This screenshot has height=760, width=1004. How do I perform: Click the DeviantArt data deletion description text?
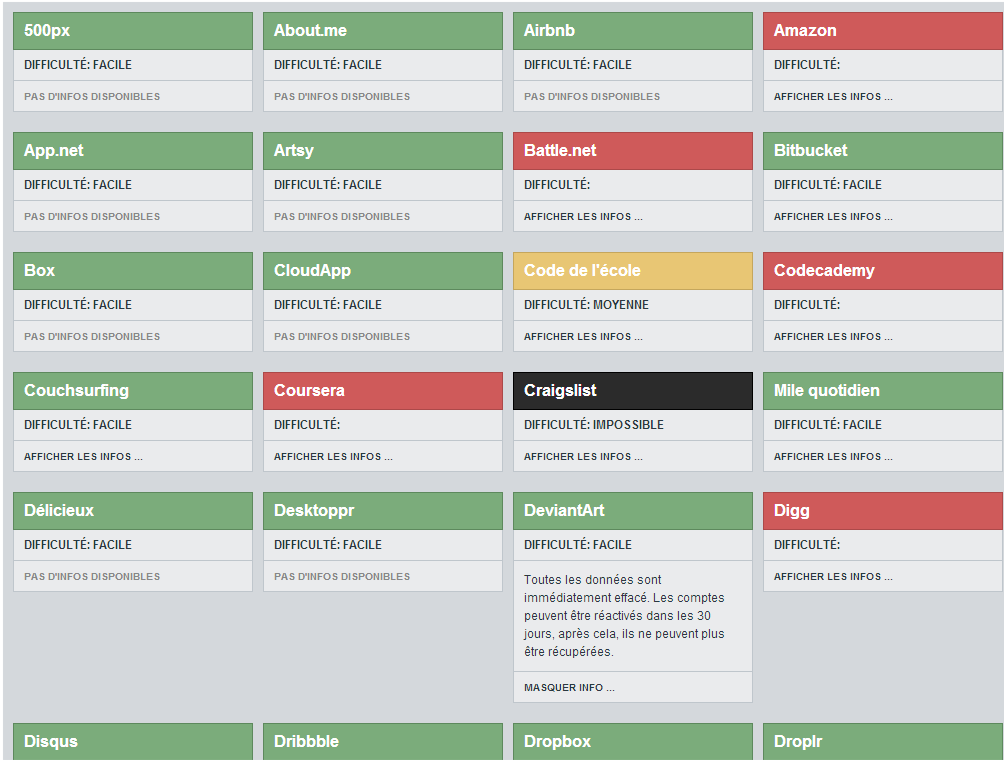click(624, 616)
